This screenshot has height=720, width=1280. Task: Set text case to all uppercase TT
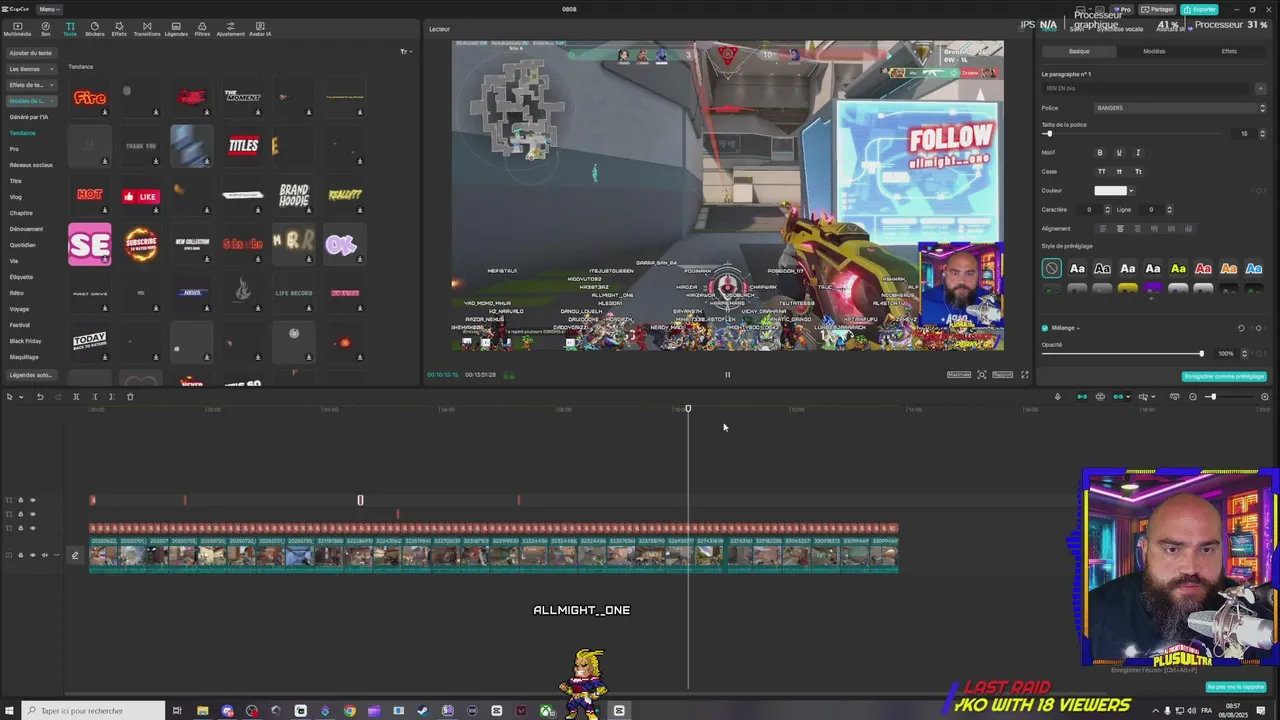1102,172
